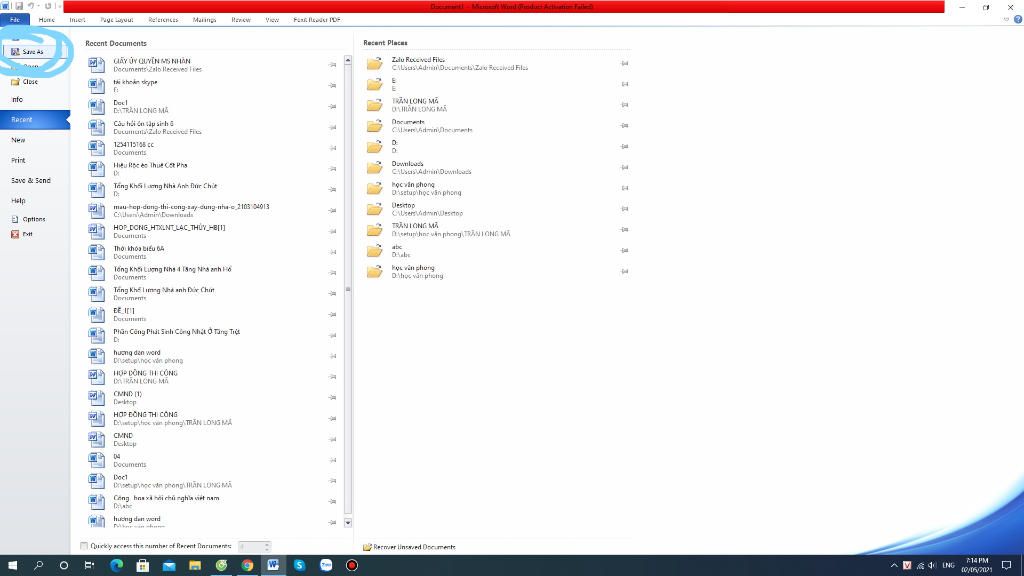Launch Microsoft Edge from the taskbar
Viewport: 1024px width, 576px height.
coord(116,566)
